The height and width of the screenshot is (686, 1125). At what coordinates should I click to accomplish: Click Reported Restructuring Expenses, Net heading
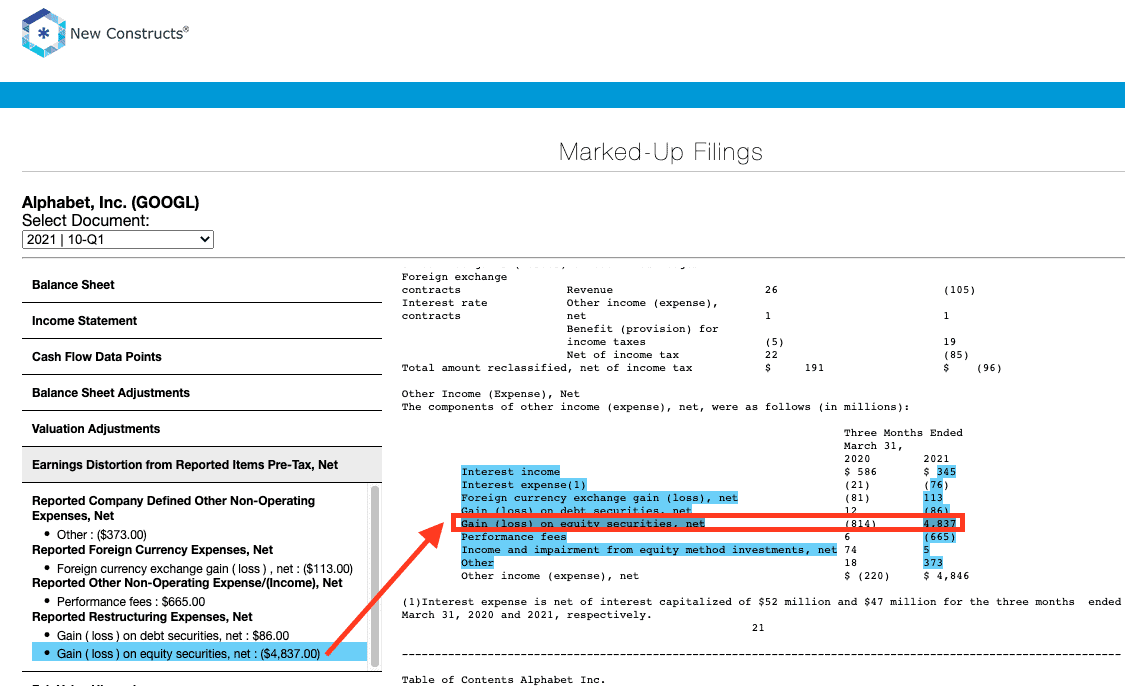(142, 616)
